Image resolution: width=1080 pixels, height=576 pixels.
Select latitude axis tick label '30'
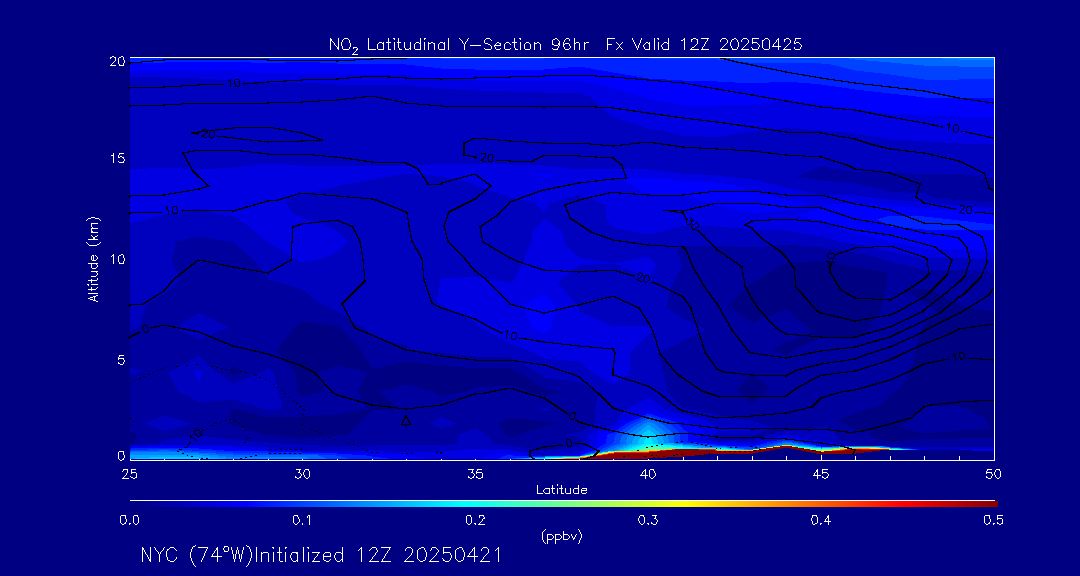pyautogui.click(x=302, y=473)
